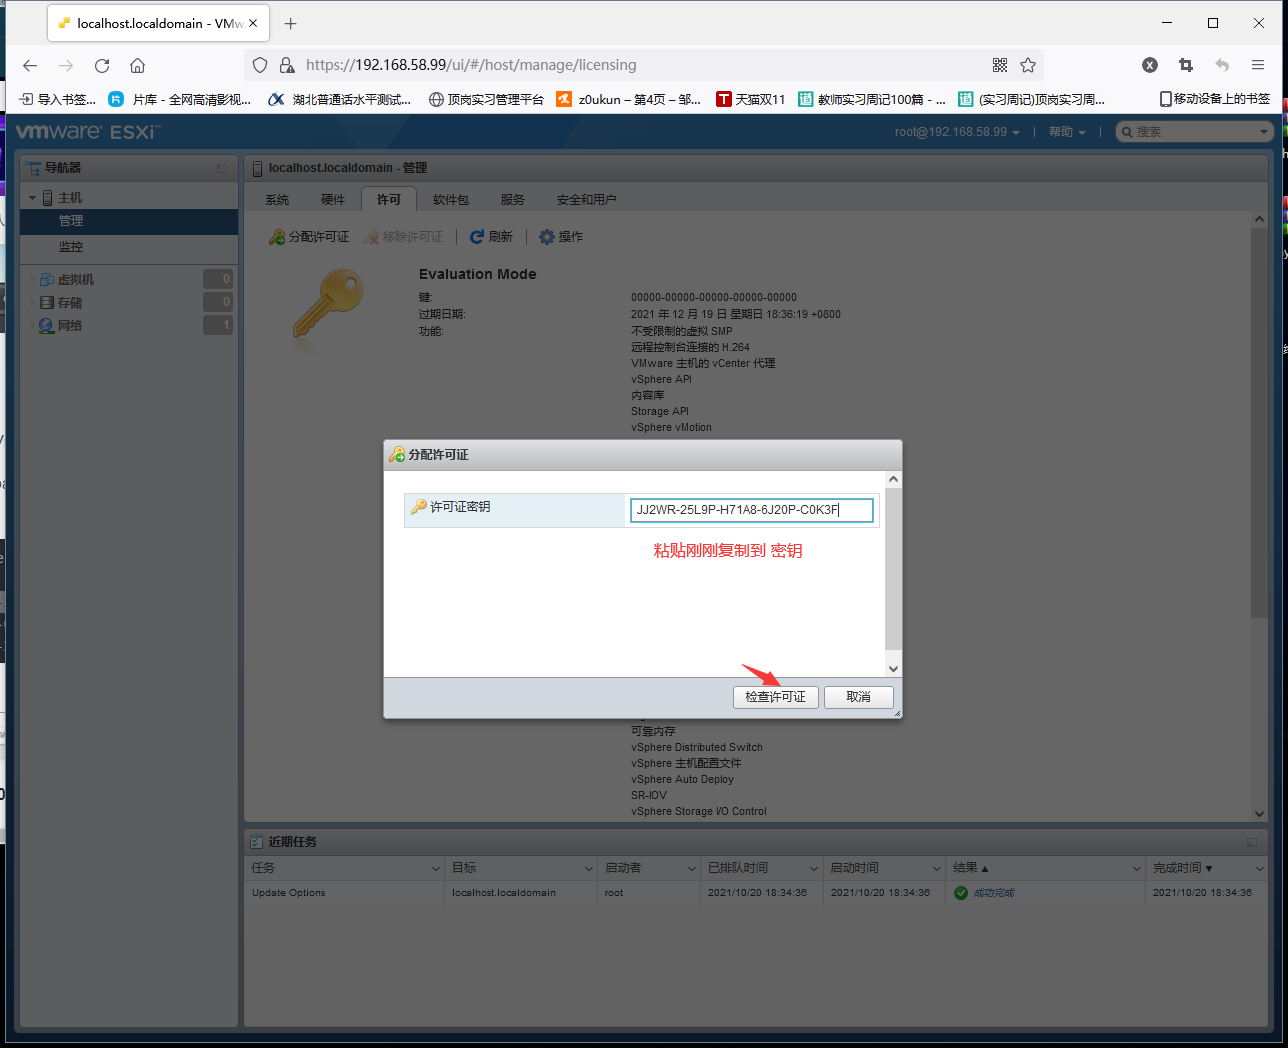This screenshot has height=1048, width=1288.
Task: Open the 启动时间 column dropdown arrow
Action: click(x=936, y=868)
